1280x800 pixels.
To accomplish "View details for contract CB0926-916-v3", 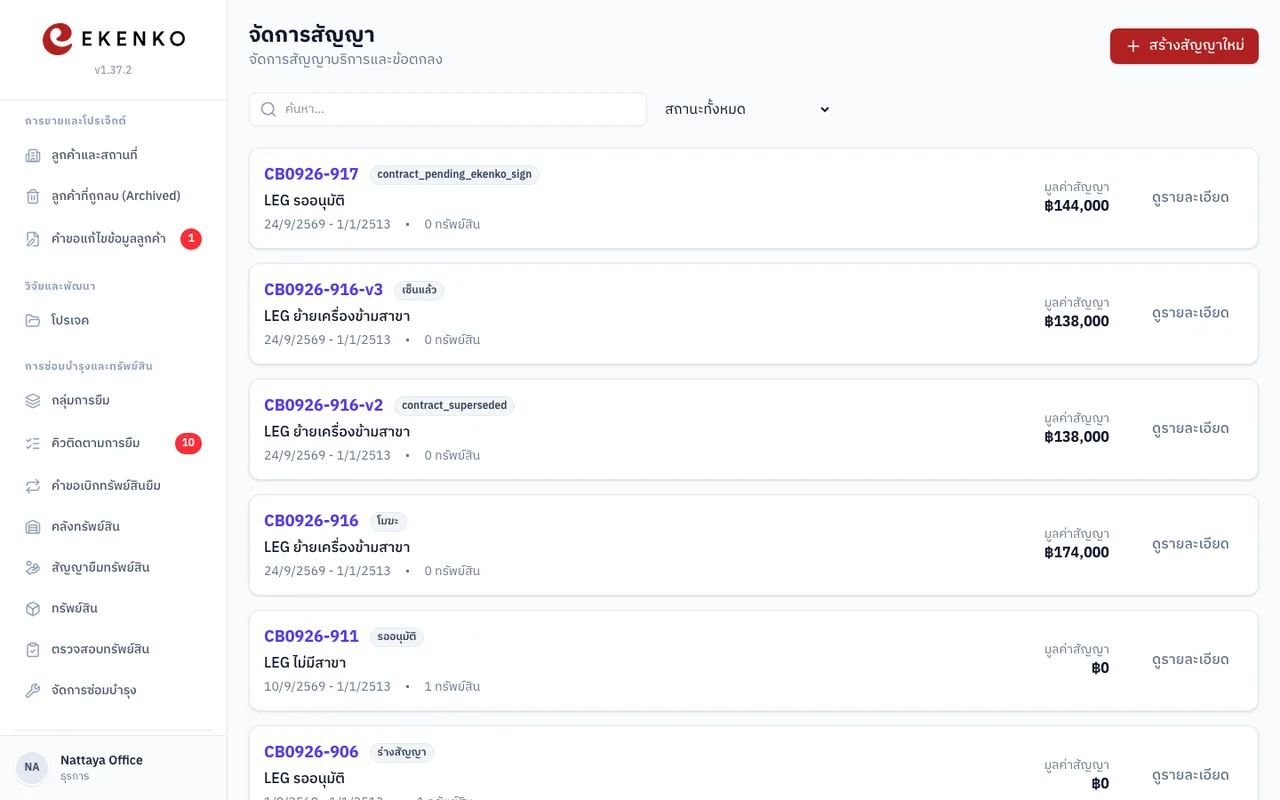I will 1190,313.
